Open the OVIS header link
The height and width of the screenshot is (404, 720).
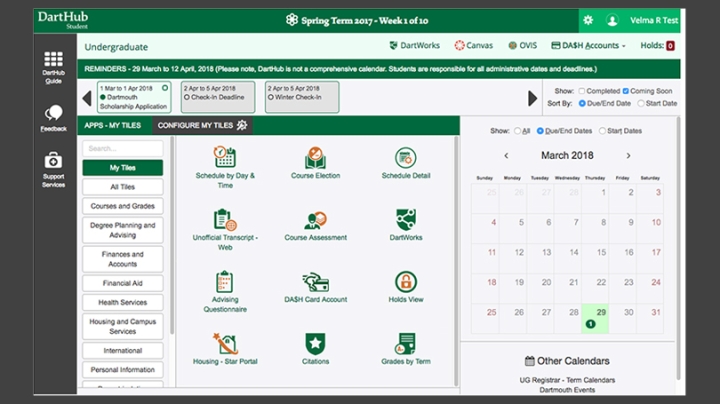[x=523, y=45]
